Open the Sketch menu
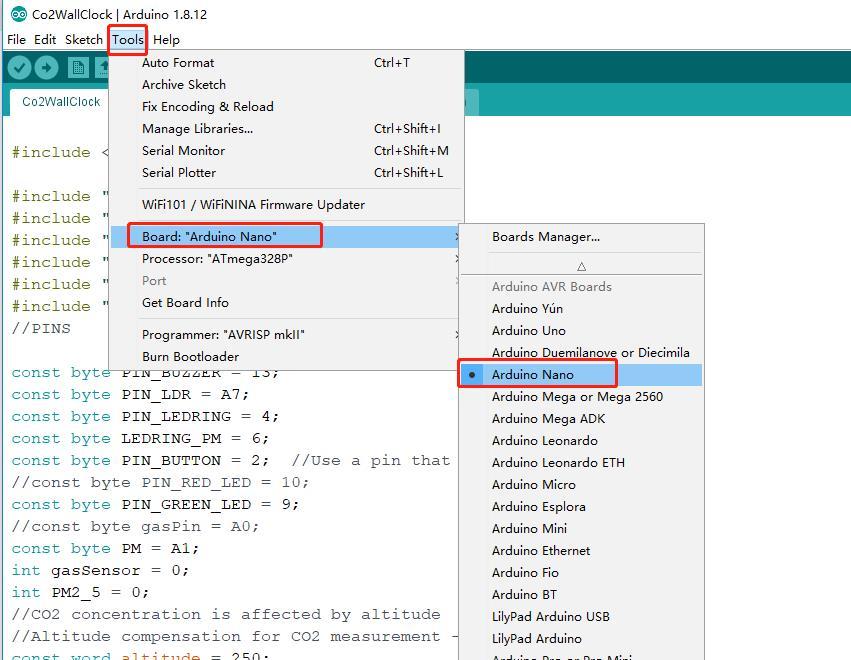851x660 pixels. tap(84, 40)
